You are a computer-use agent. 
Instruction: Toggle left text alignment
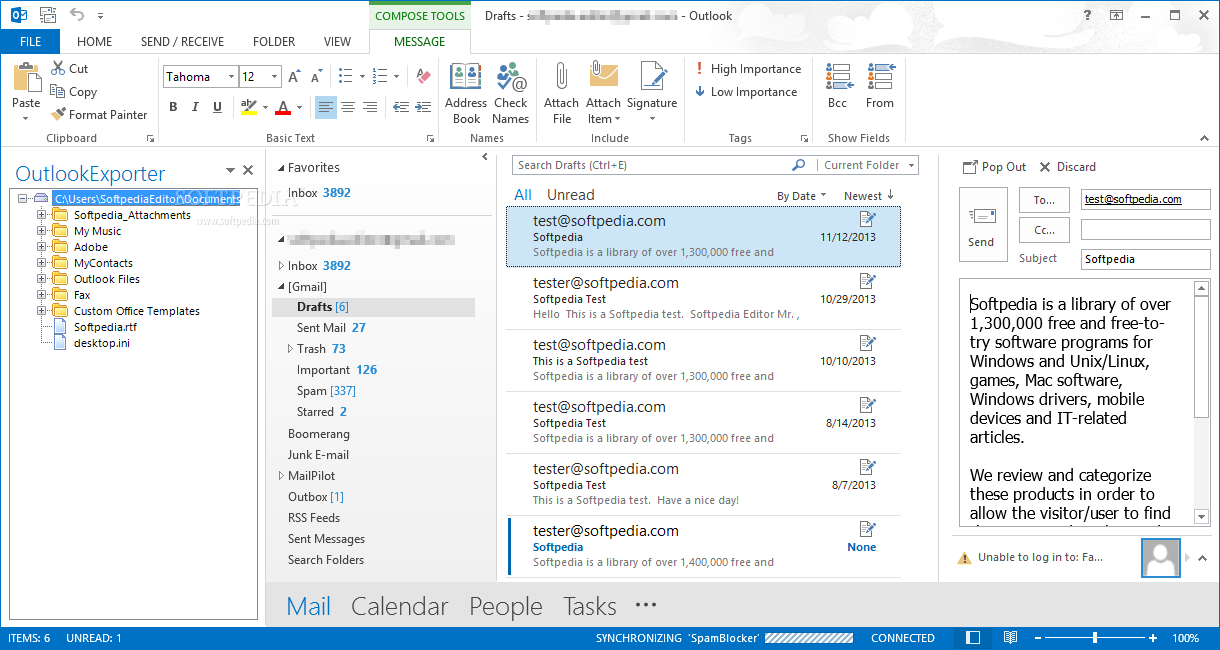[x=326, y=107]
